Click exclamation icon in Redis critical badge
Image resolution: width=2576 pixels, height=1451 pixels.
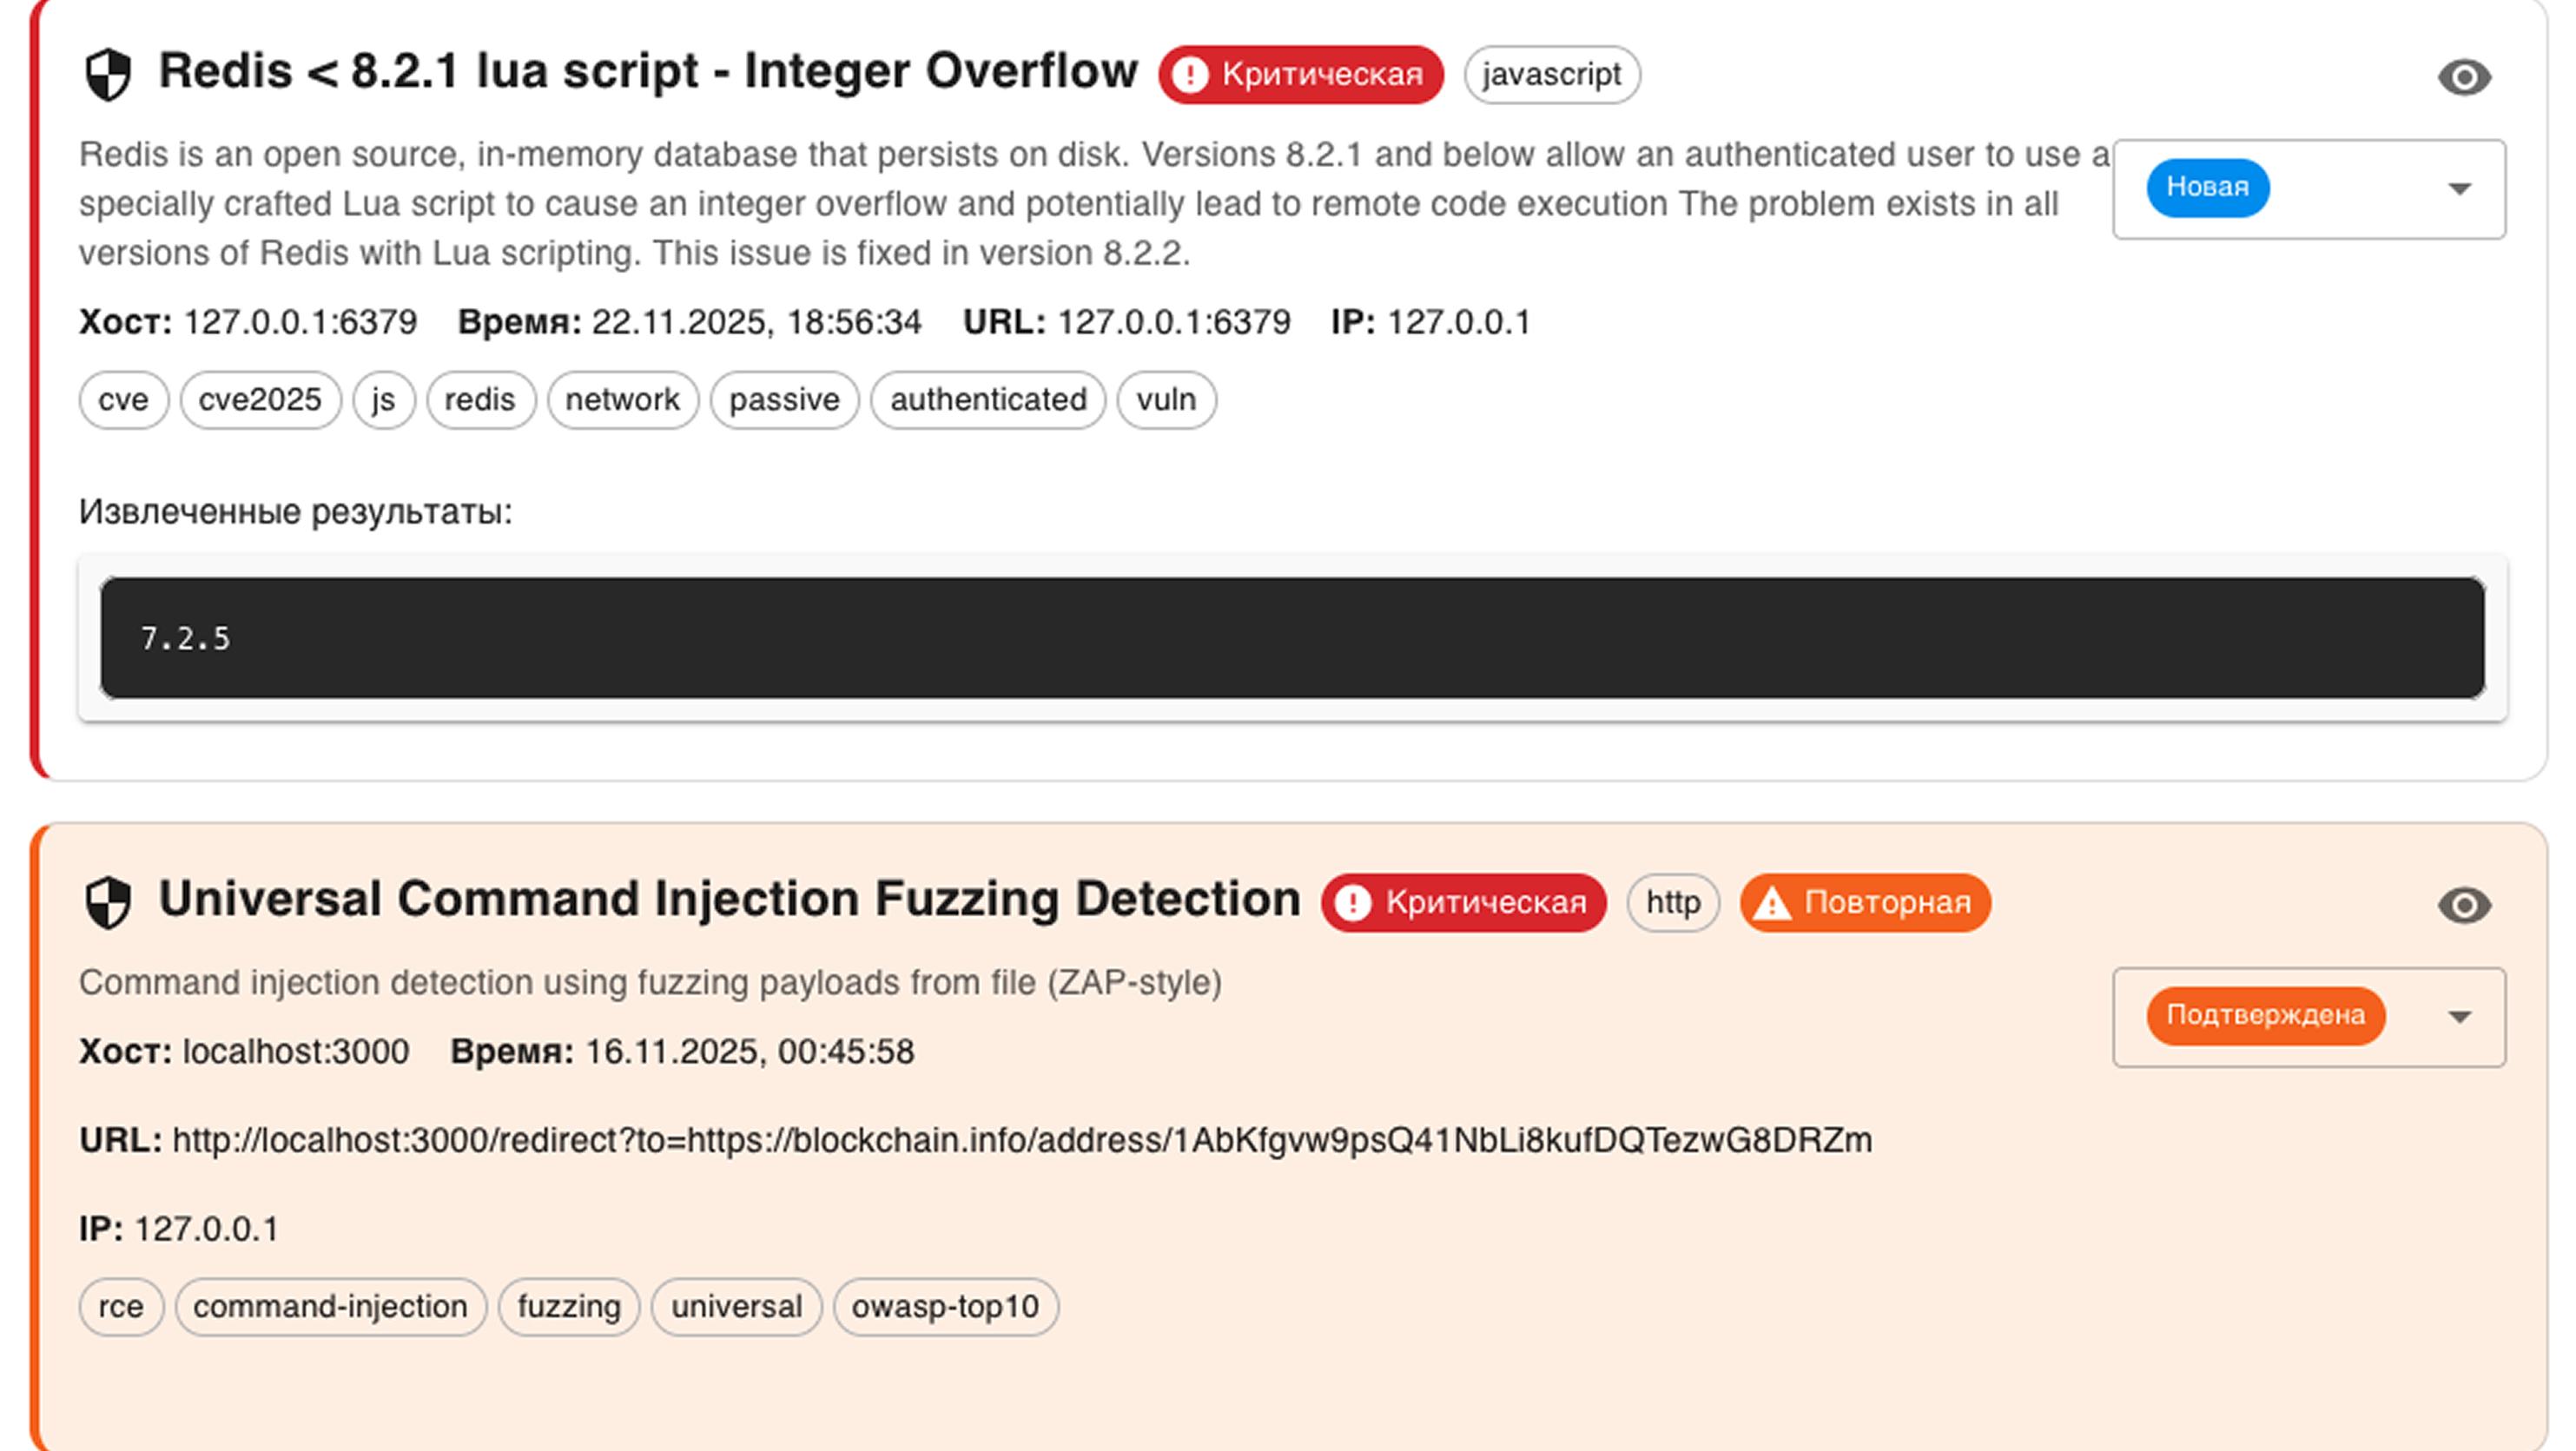tap(1190, 75)
